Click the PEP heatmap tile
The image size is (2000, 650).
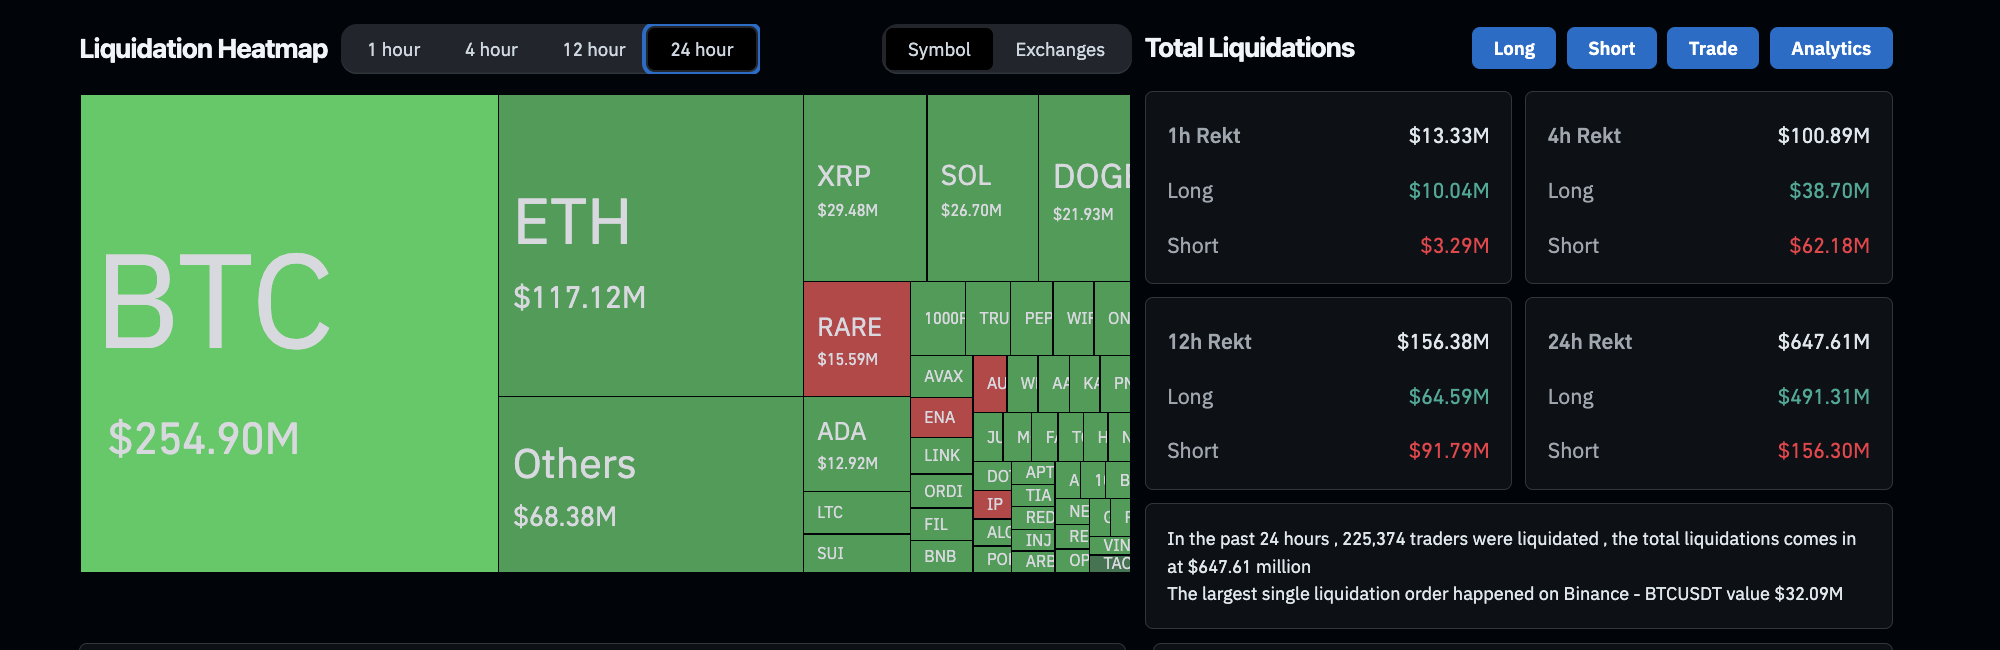tap(1032, 318)
